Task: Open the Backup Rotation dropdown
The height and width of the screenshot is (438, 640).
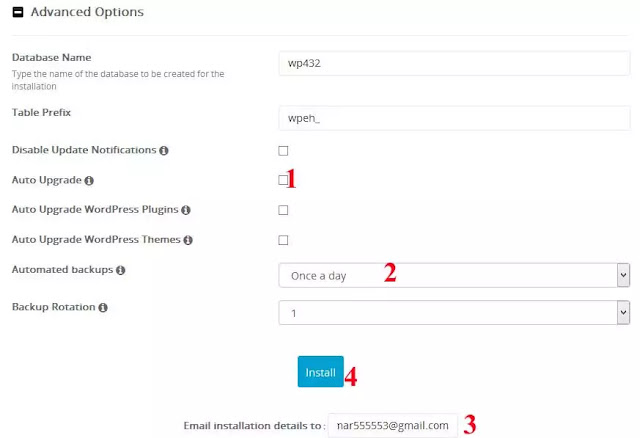Action: (x=454, y=313)
